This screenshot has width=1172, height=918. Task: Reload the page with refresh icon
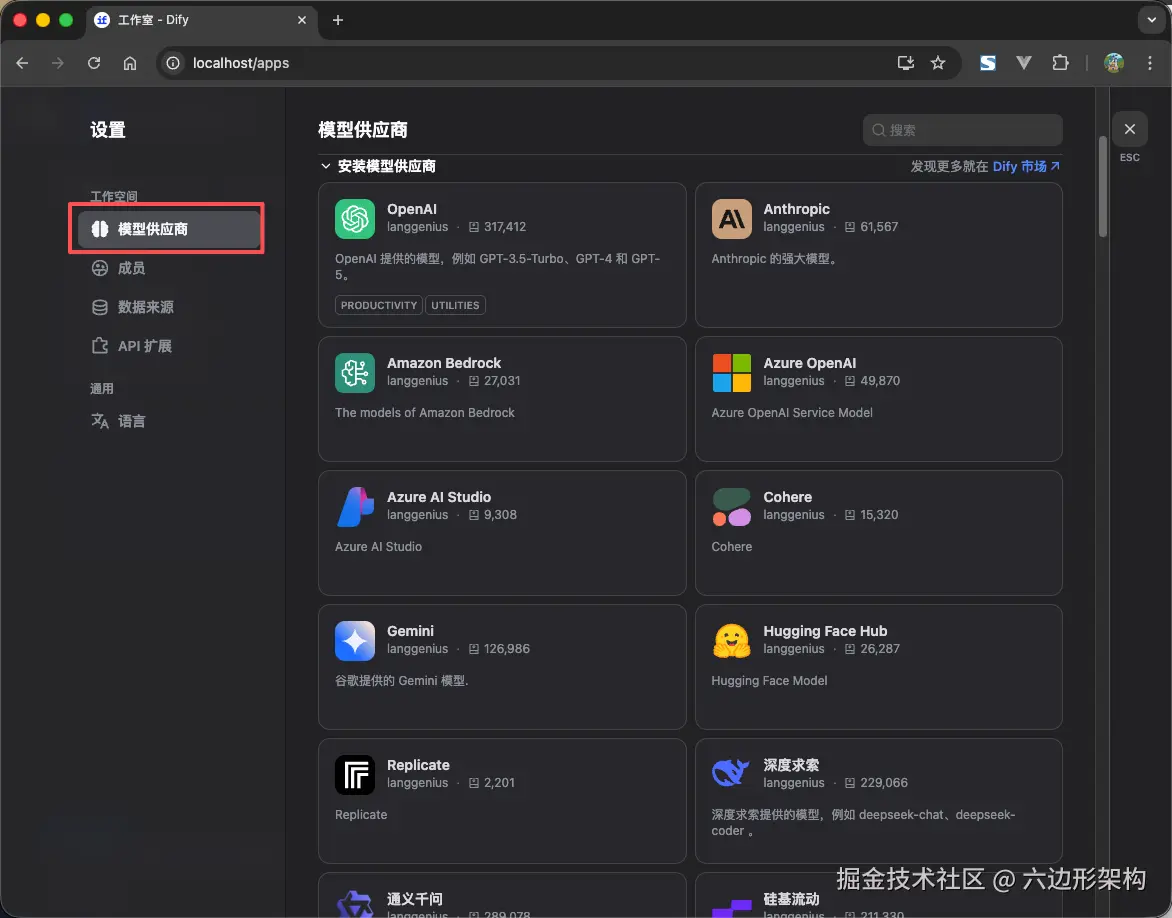pyautogui.click(x=94, y=63)
